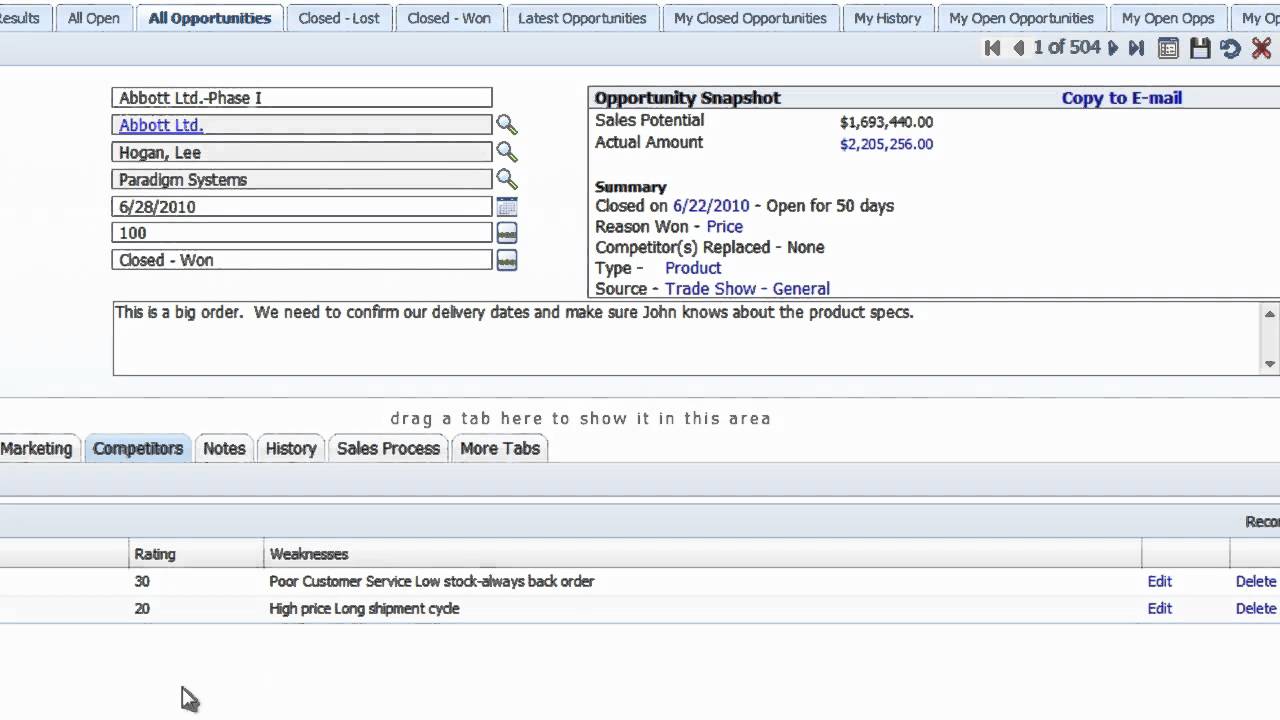Screen dimensions: 1280x720
Task: Switch to the All Open tab
Action: (x=94, y=18)
